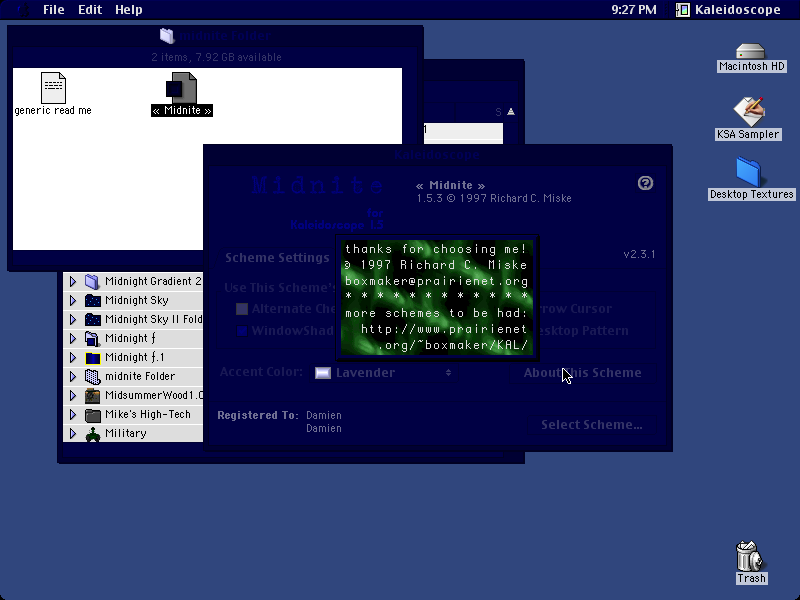The width and height of the screenshot is (800, 600).
Task: Select the midnite Folder icon in list
Action: [92, 377]
